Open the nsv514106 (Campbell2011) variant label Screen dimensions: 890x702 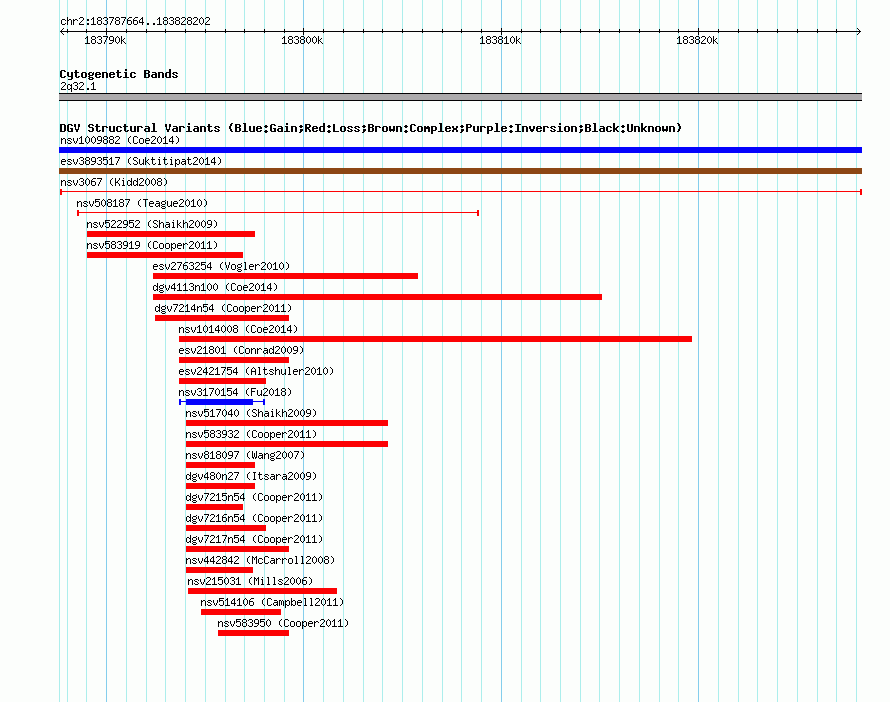tap(272, 602)
